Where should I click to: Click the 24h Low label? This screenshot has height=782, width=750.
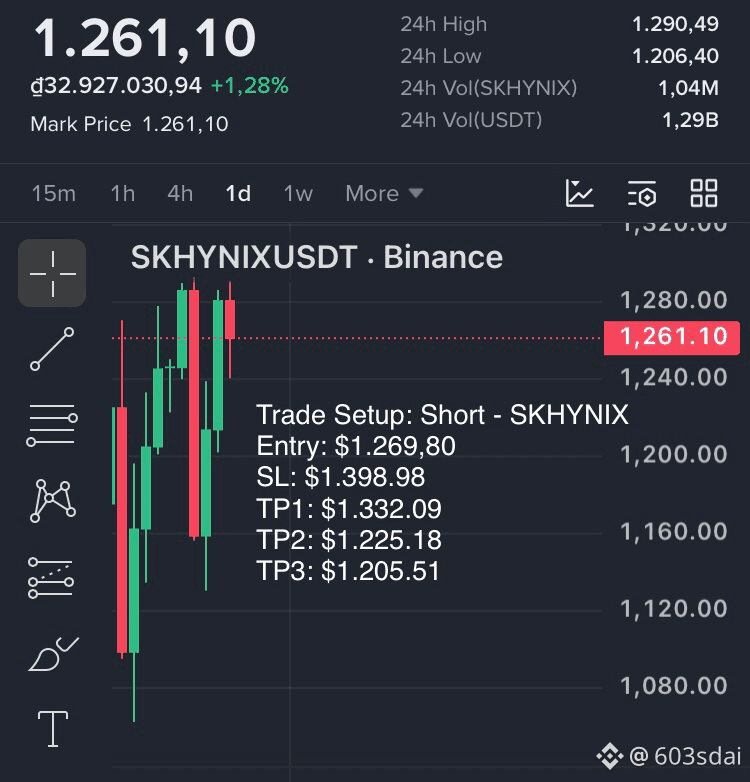[441, 56]
